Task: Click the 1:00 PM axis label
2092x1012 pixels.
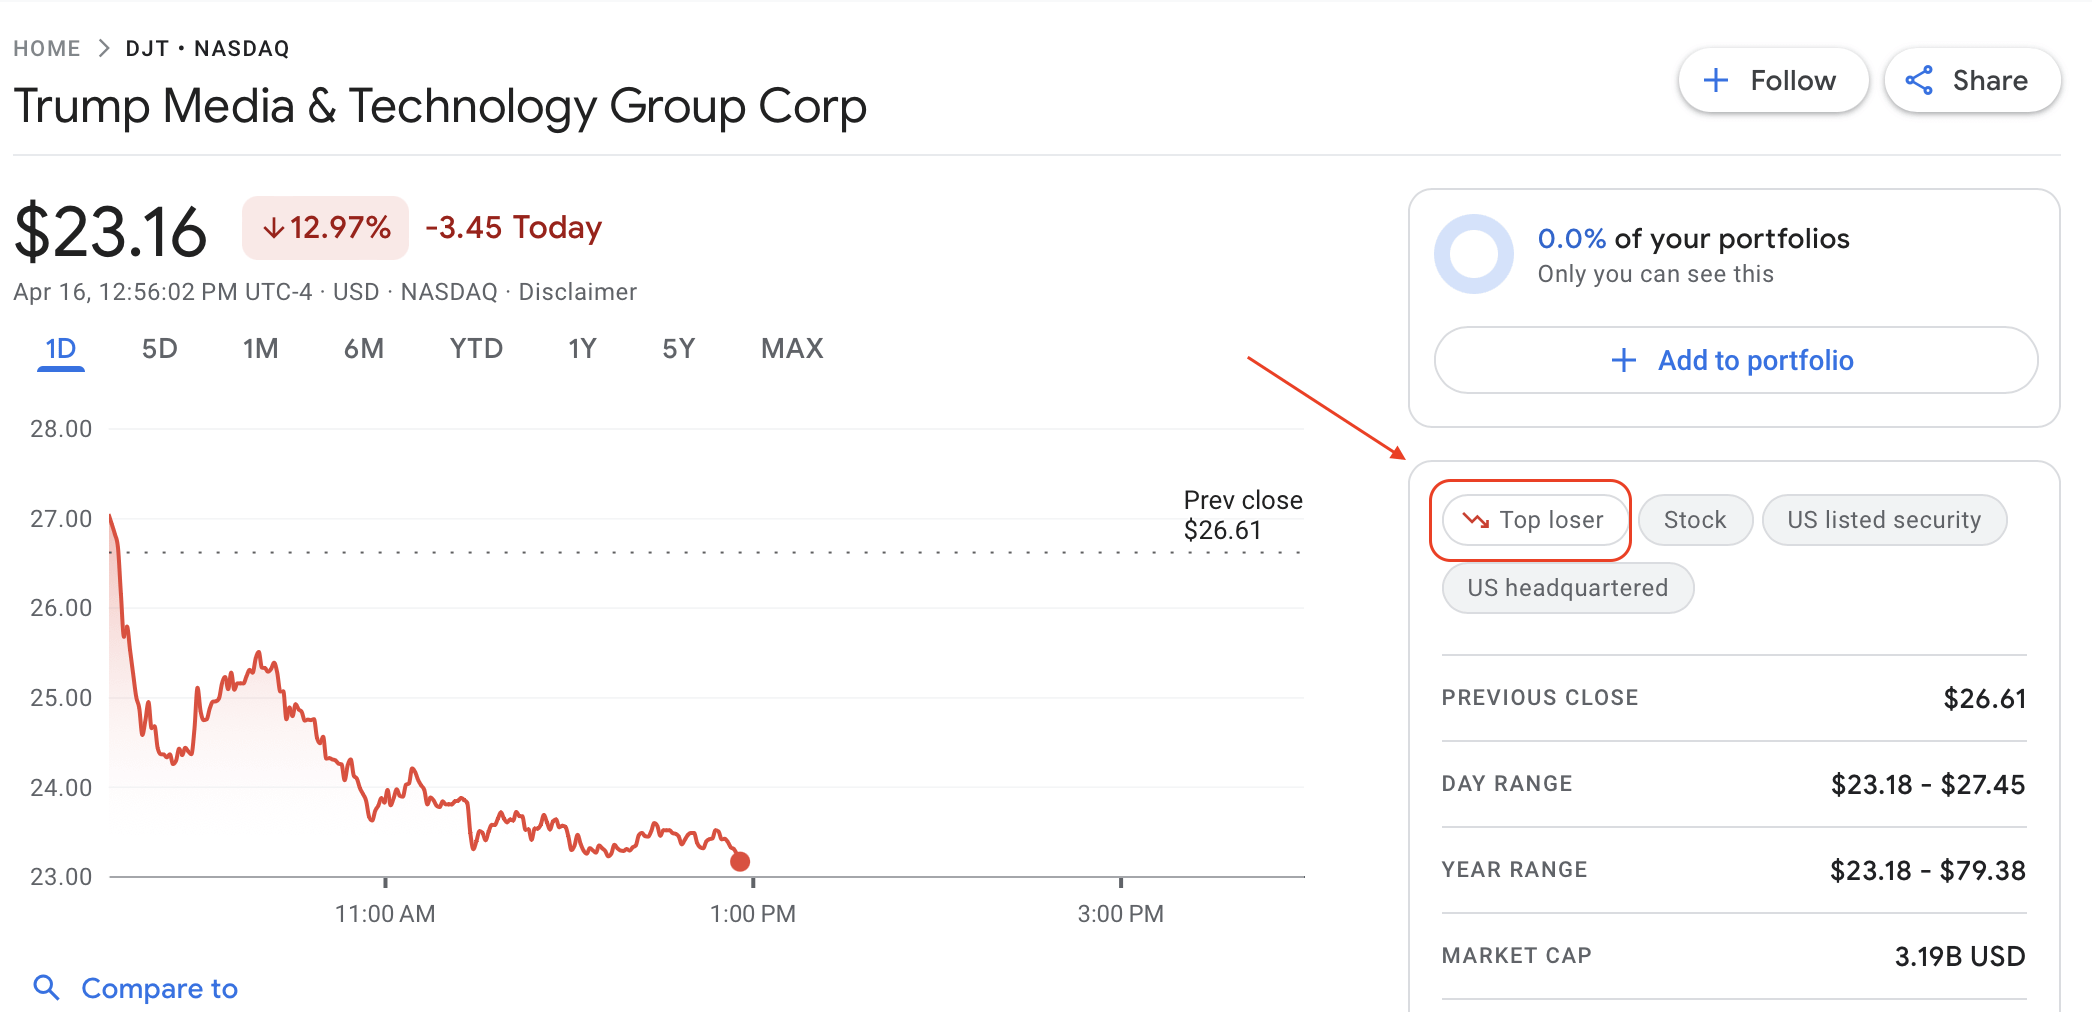Action: (x=753, y=914)
